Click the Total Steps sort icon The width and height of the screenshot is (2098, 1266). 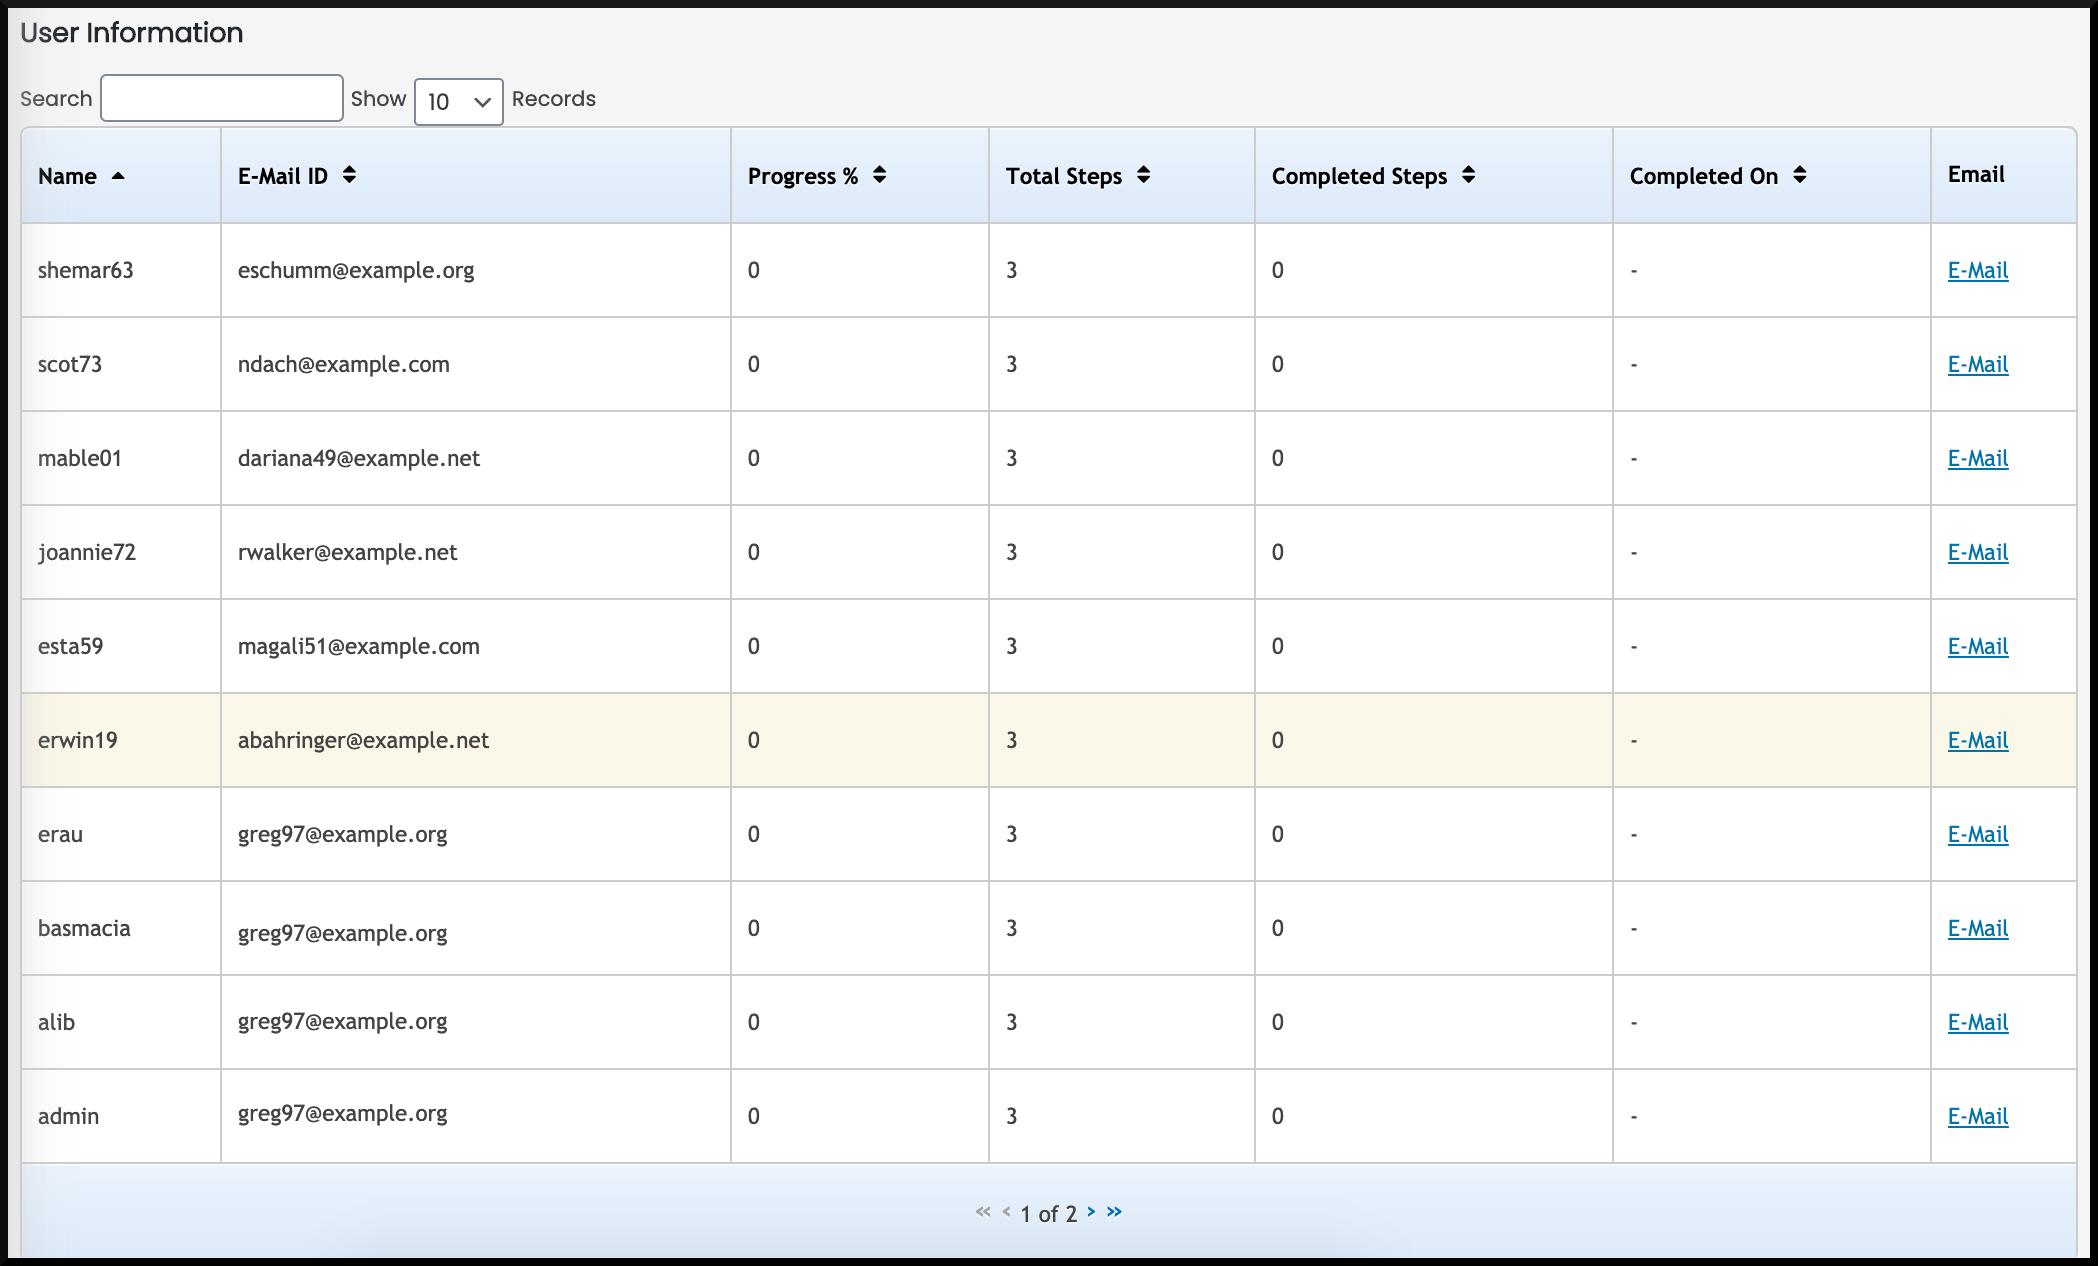1143,177
